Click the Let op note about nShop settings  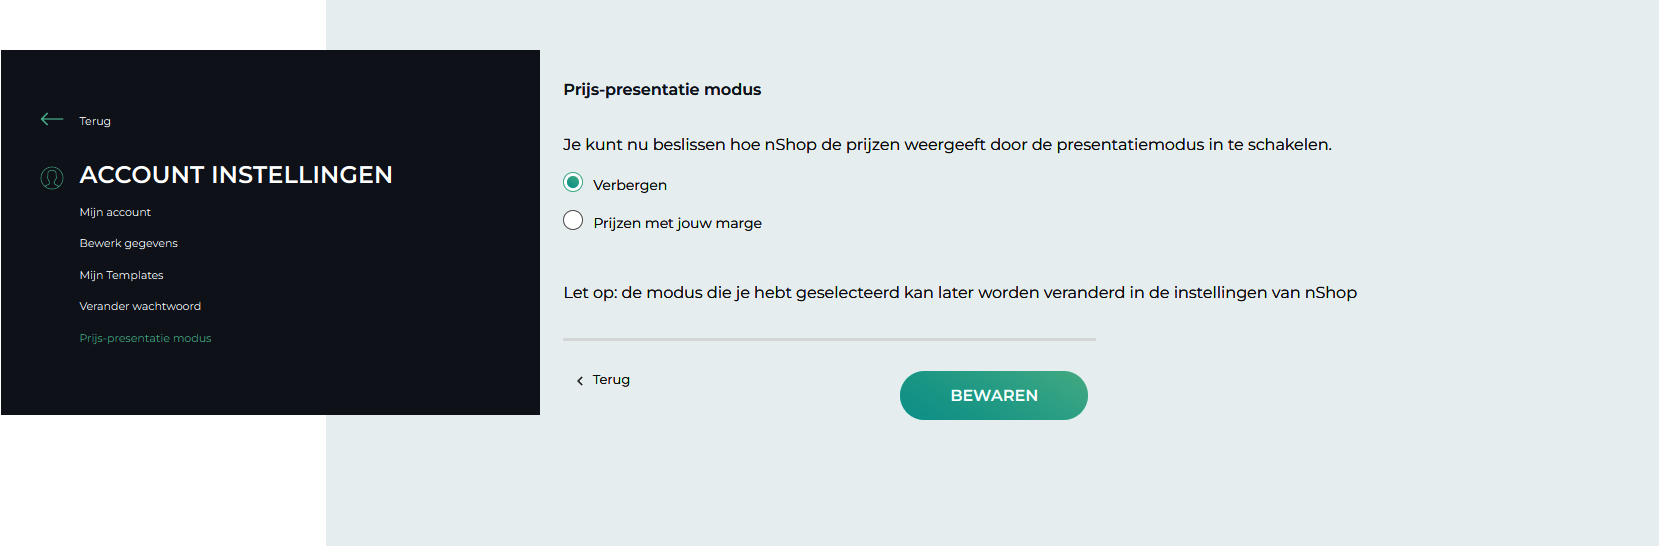click(960, 293)
